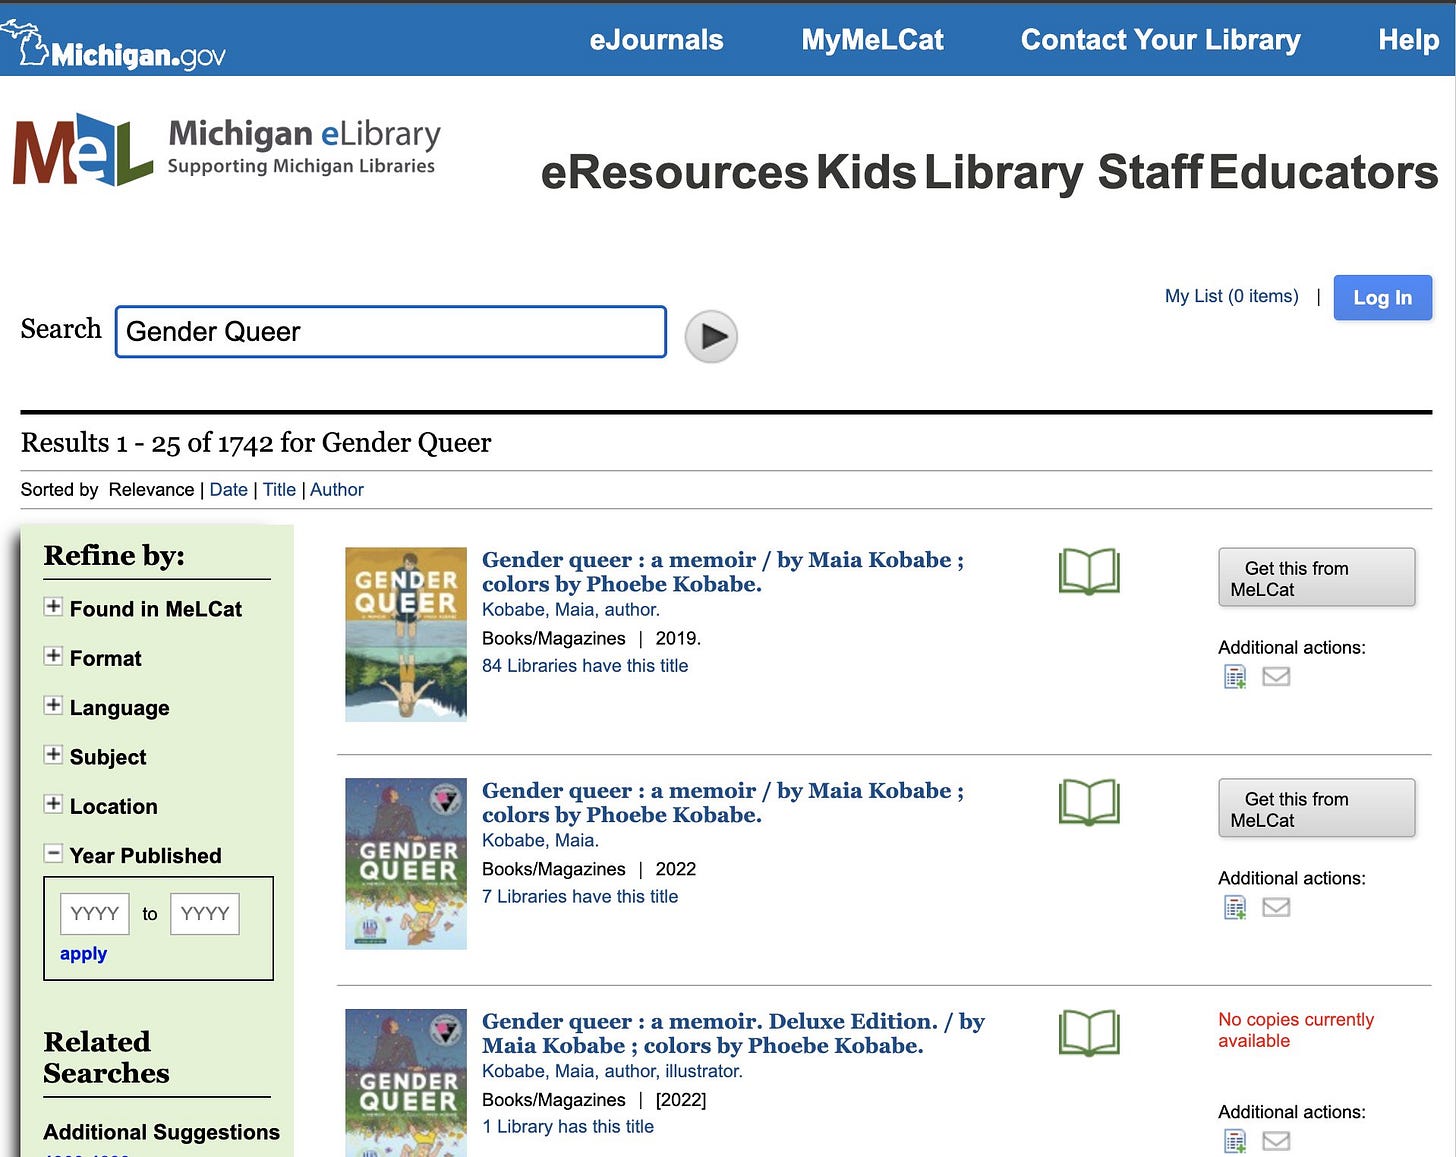The height and width of the screenshot is (1157, 1456).
Task: Add 2022 Gender queer to My List icon
Action: [1235, 908]
